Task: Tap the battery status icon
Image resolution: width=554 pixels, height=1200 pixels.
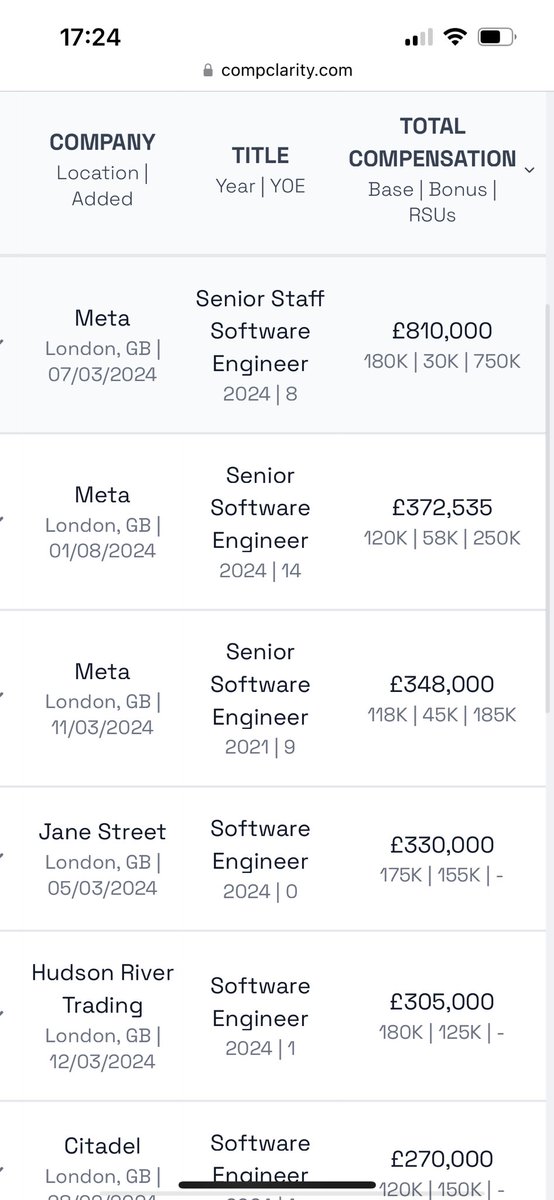Action: [495, 38]
